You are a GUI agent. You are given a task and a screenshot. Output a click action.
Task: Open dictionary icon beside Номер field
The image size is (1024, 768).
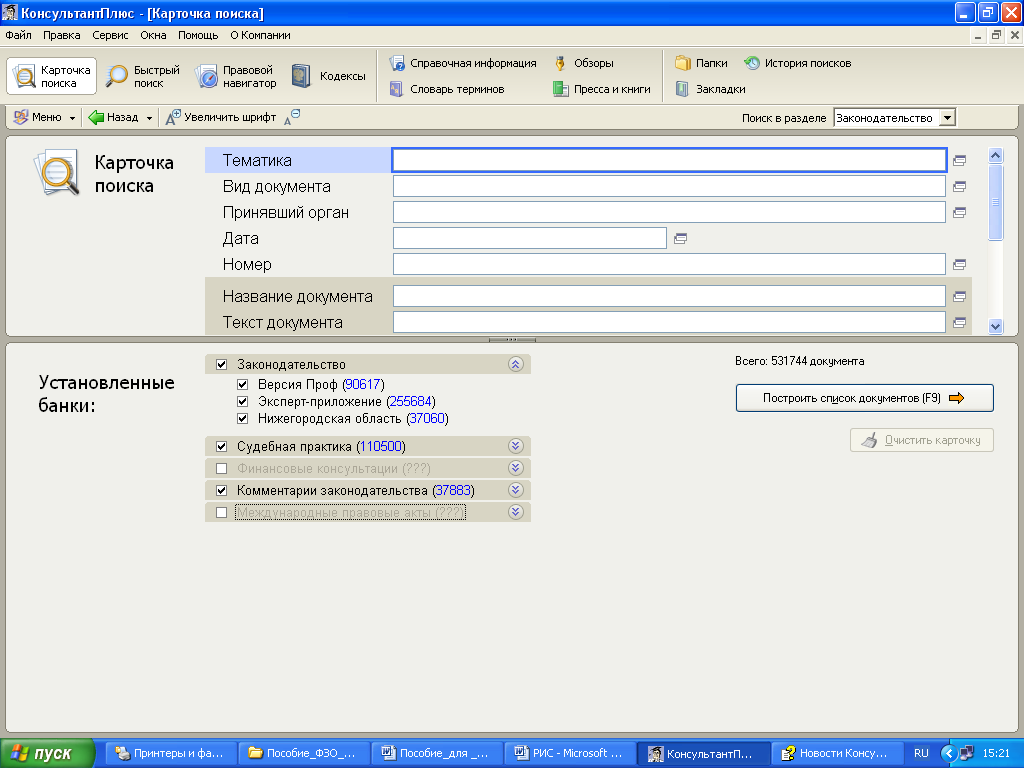tap(959, 264)
